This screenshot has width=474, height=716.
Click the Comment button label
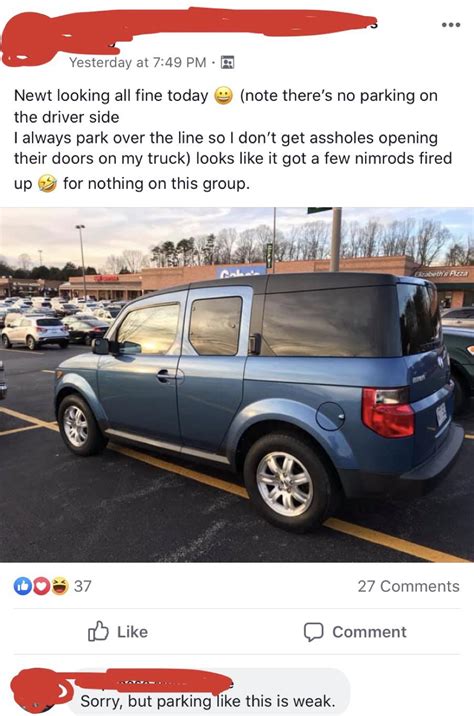click(369, 632)
